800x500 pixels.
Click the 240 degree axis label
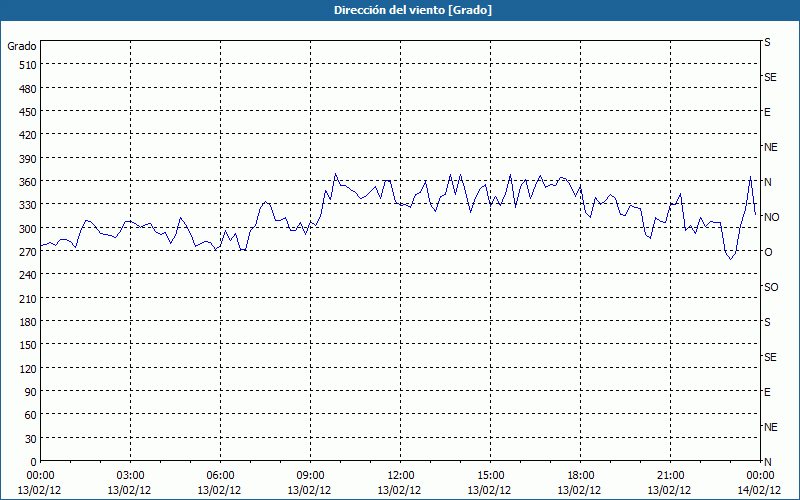point(28,276)
